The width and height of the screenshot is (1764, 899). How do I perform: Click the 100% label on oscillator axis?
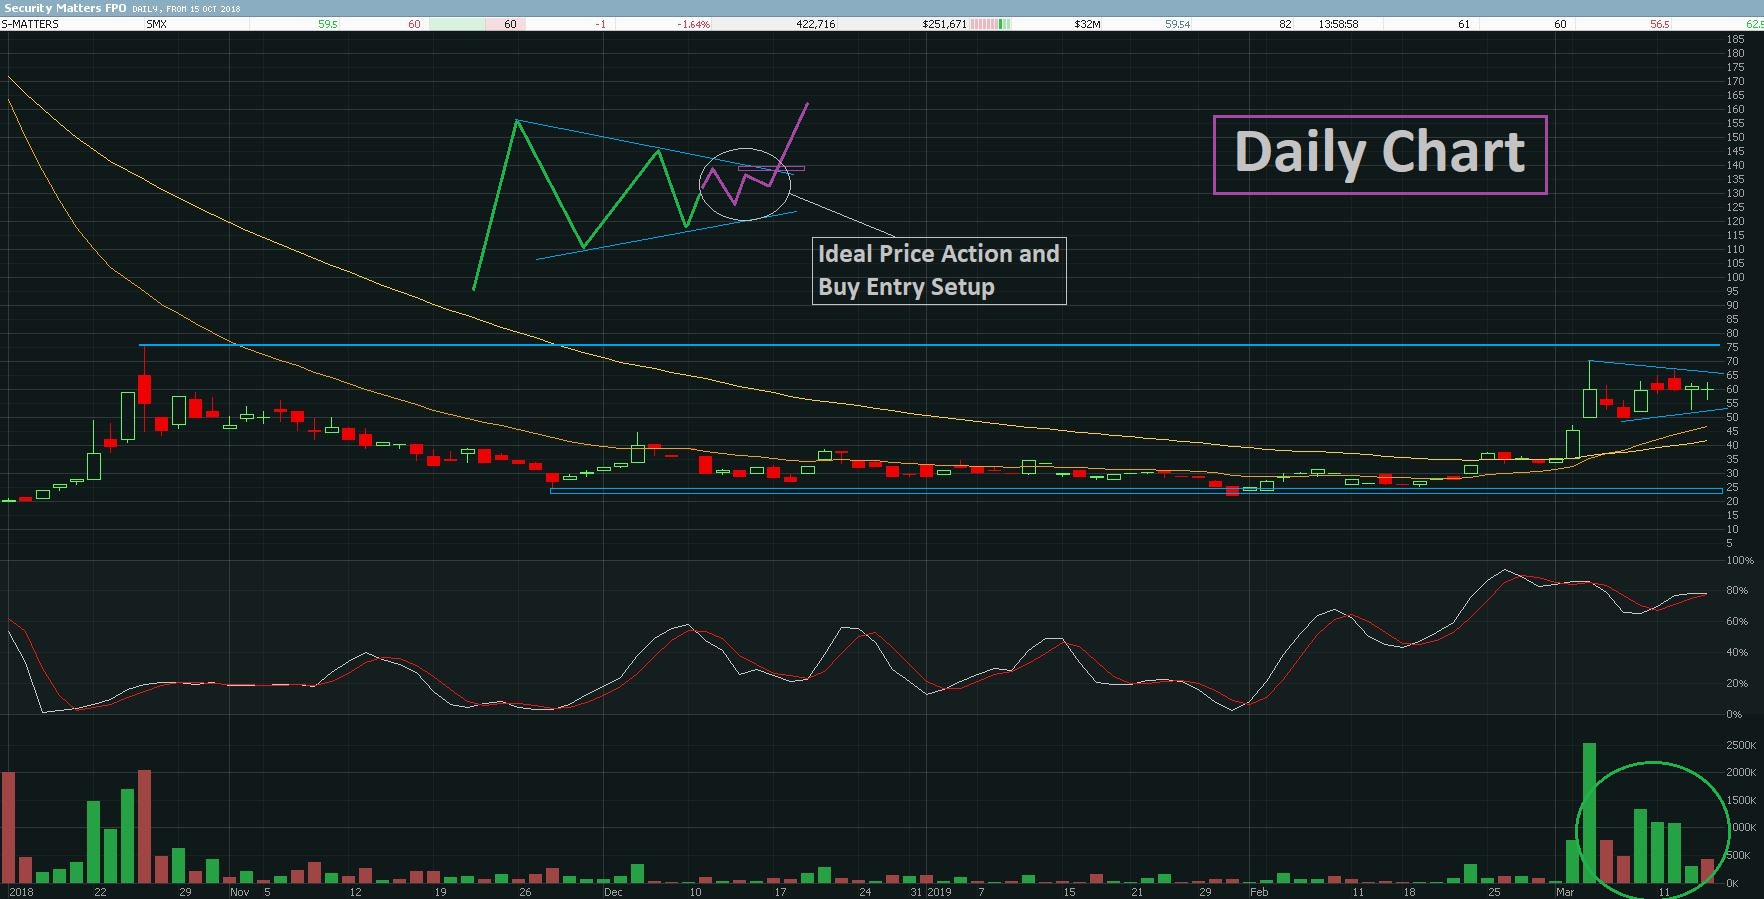pyautogui.click(x=1740, y=560)
